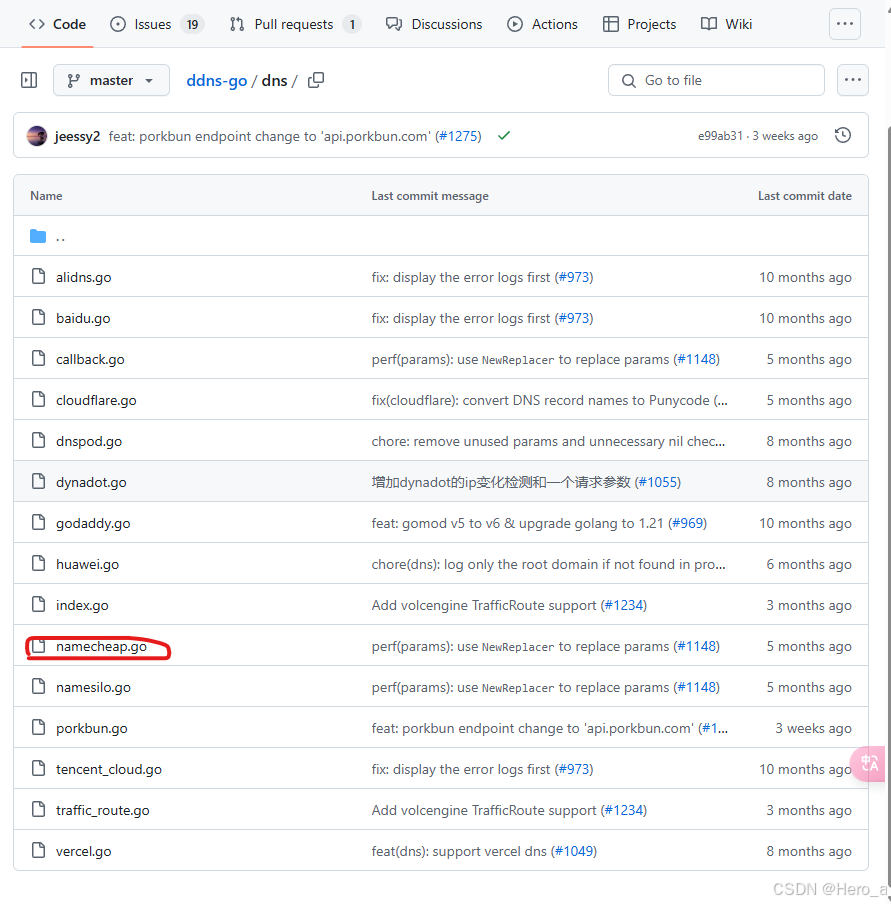Open cloudflare Punycode commit message
This screenshot has height=904, width=891.
[x=549, y=400]
